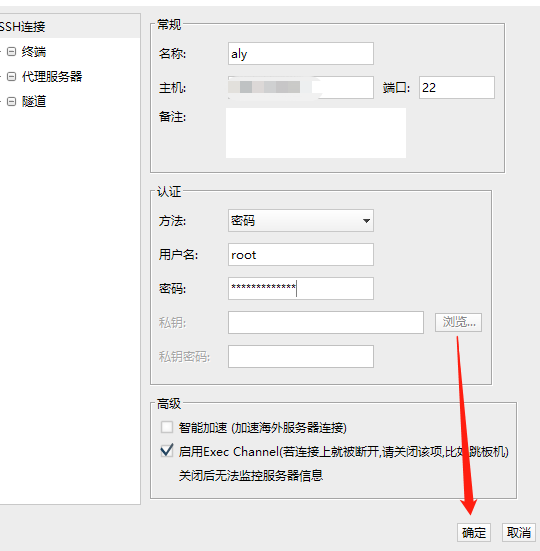Viewport: 540px width, 551px height.
Task: Click the 确定 confirm button
Action: point(474,532)
